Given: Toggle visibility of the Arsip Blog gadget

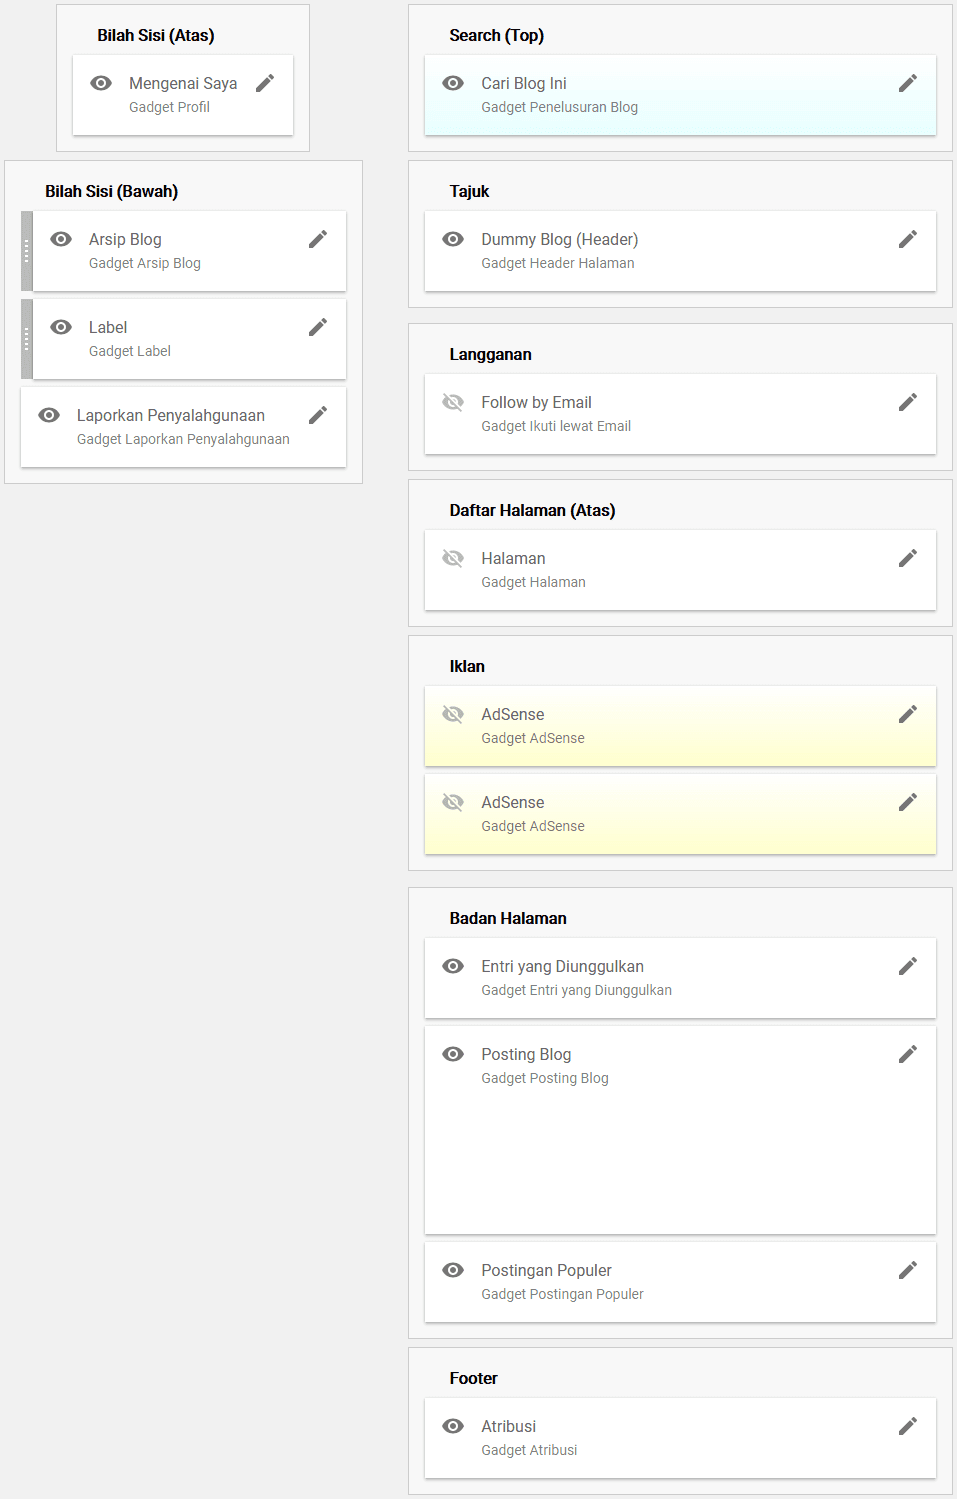Looking at the screenshot, I should pos(61,239).
